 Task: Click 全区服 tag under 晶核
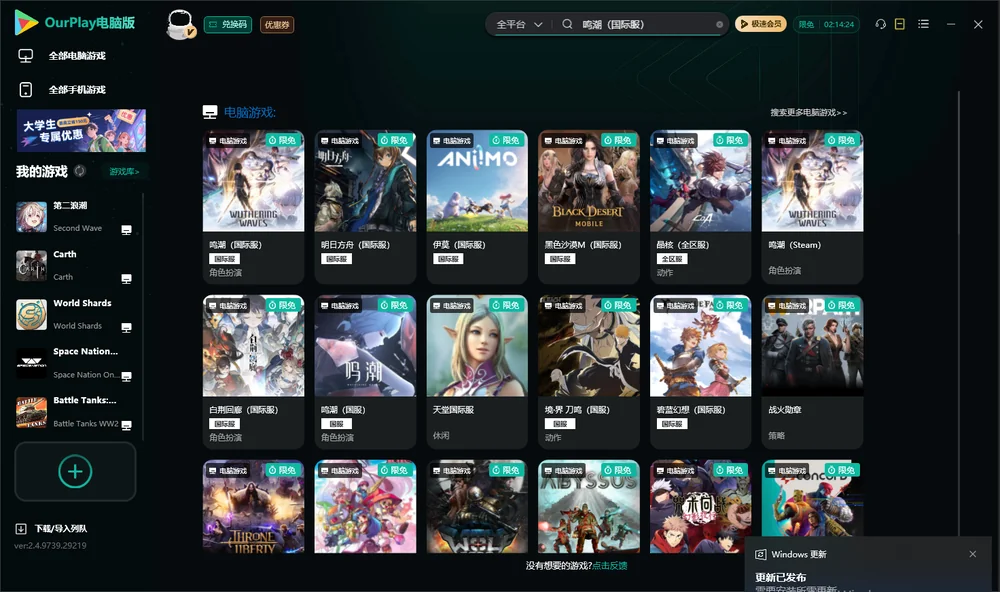672,258
